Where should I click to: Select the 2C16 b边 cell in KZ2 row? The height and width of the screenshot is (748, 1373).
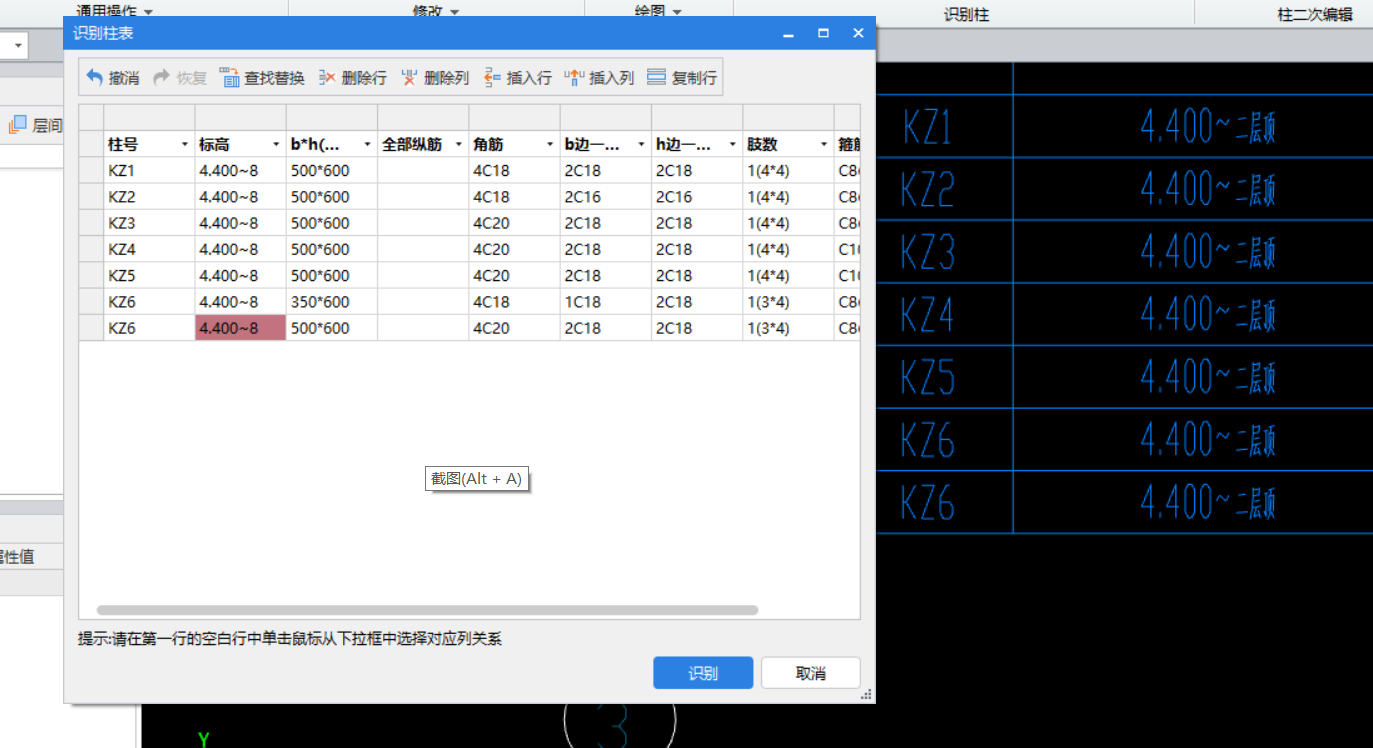tap(606, 197)
